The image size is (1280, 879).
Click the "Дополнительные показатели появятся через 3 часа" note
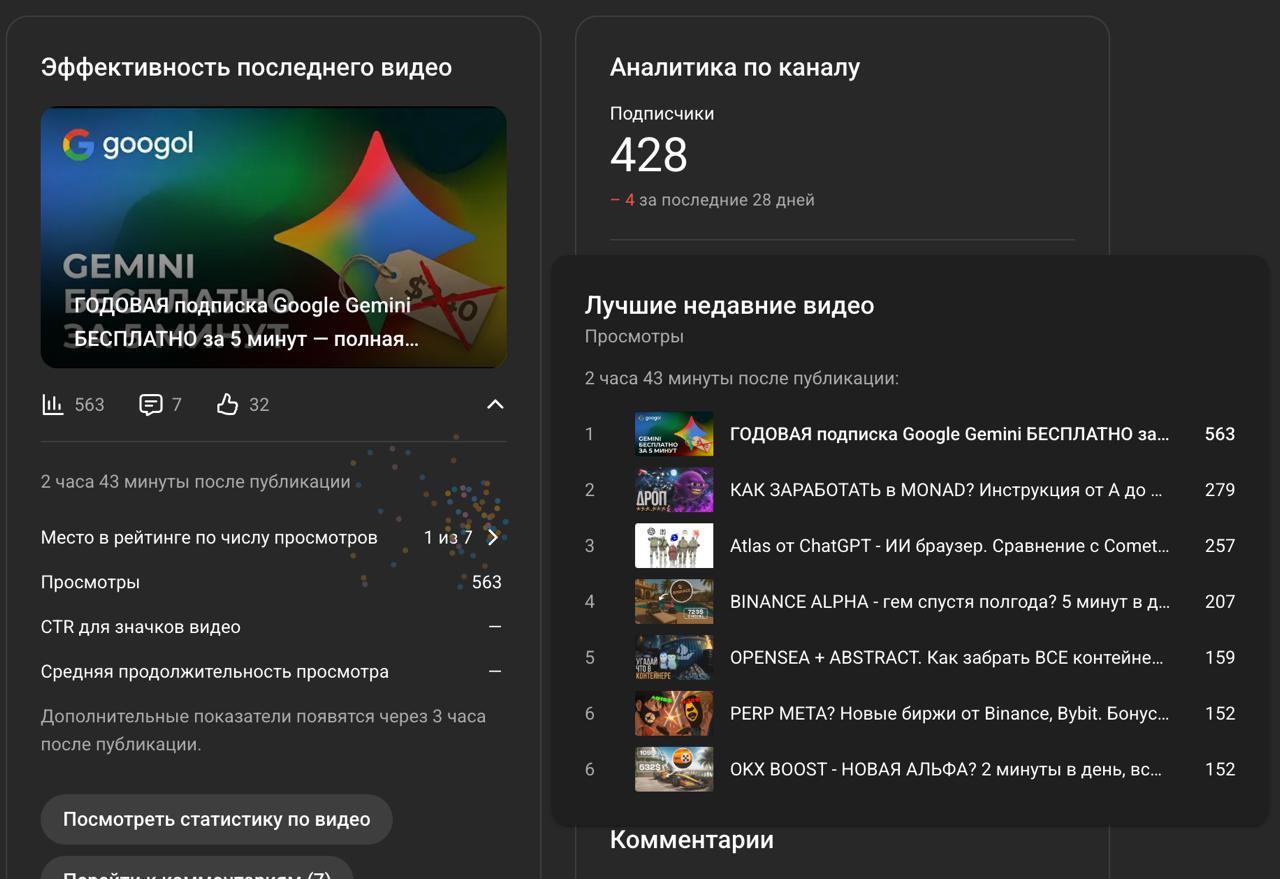(x=263, y=731)
